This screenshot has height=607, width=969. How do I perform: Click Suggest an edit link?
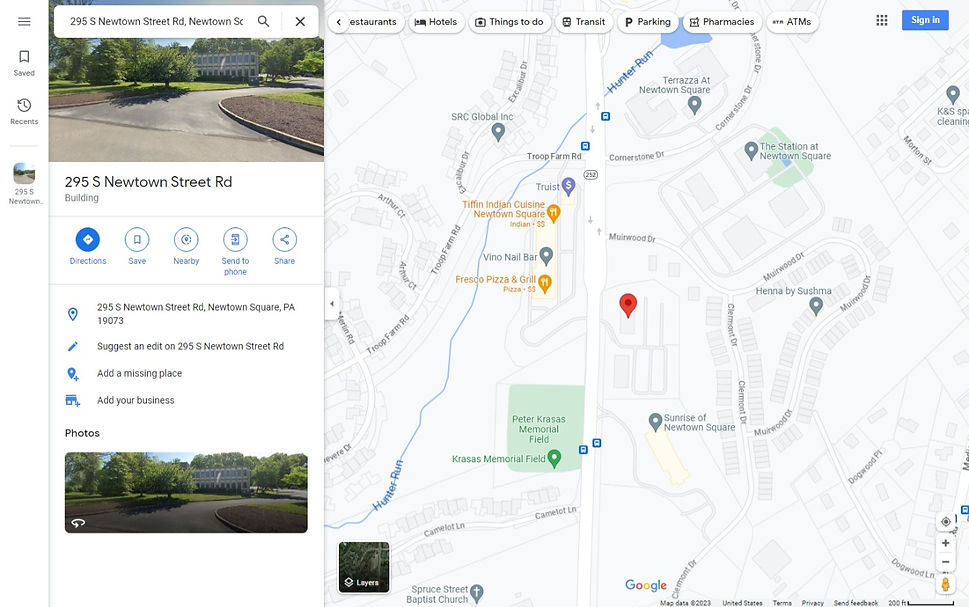[190, 346]
